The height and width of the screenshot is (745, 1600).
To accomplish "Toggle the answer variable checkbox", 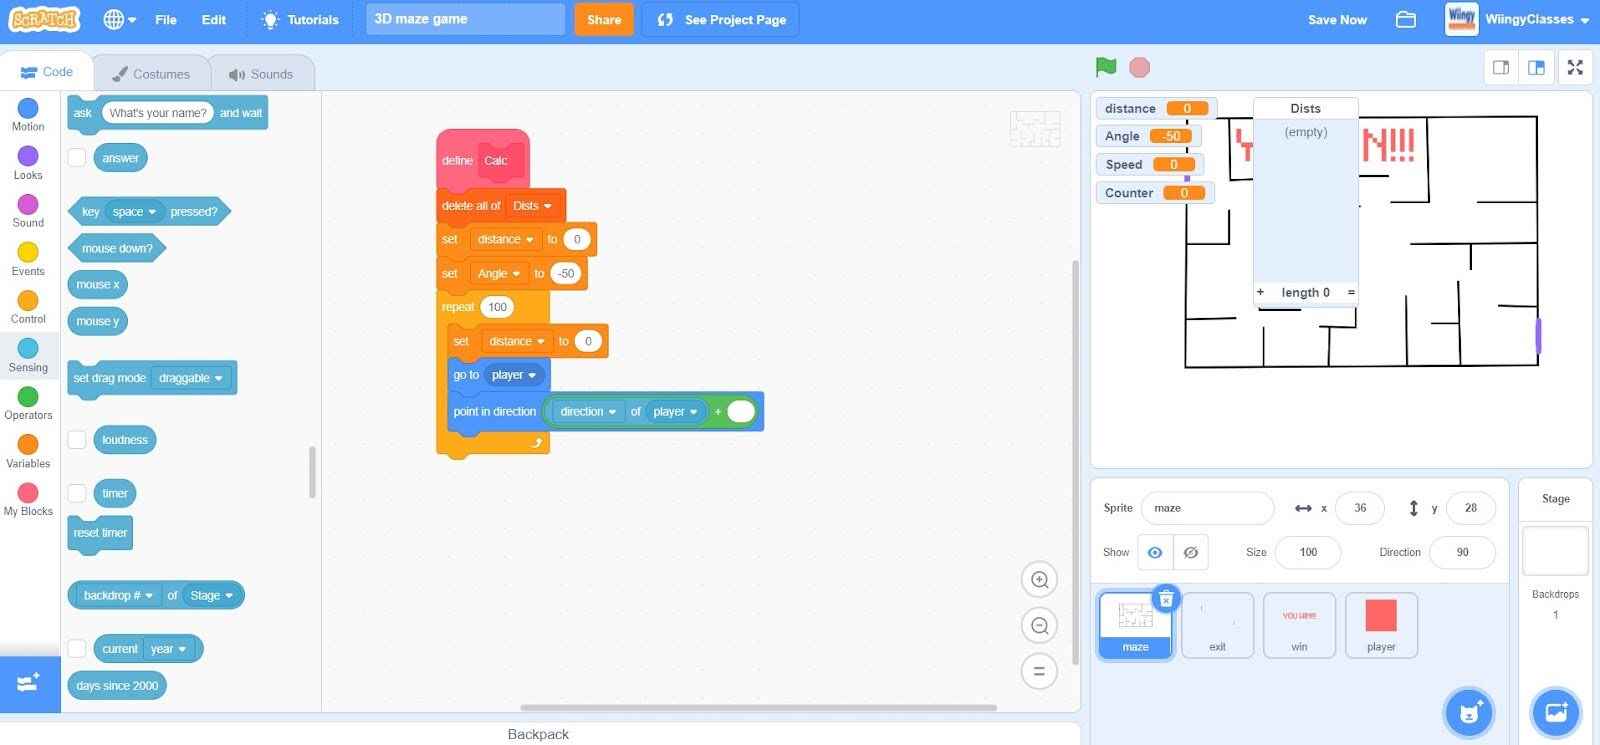I will (x=77, y=158).
